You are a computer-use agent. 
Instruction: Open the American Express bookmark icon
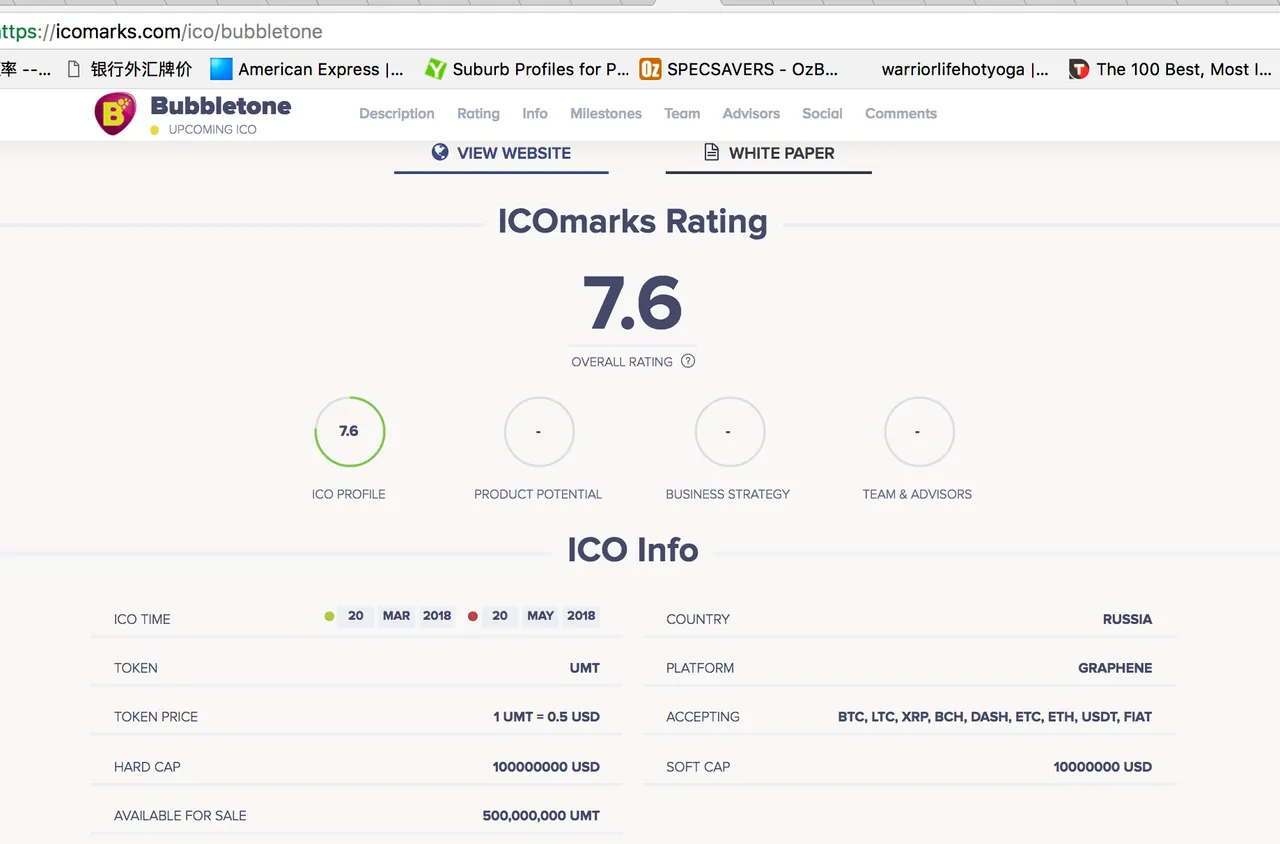221,69
